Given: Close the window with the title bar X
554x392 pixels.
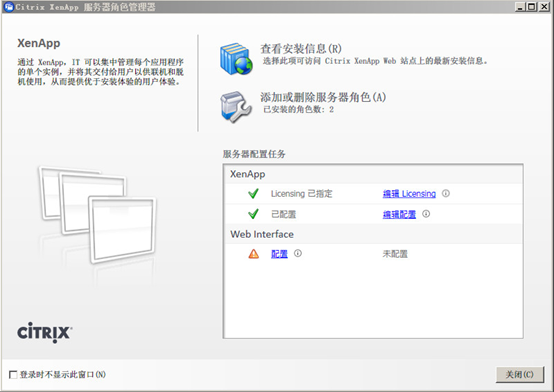Looking at the screenshot, I should tap(544, 7).
